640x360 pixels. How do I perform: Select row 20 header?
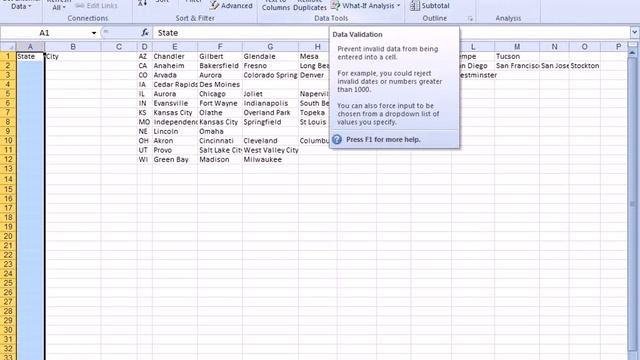8,236
